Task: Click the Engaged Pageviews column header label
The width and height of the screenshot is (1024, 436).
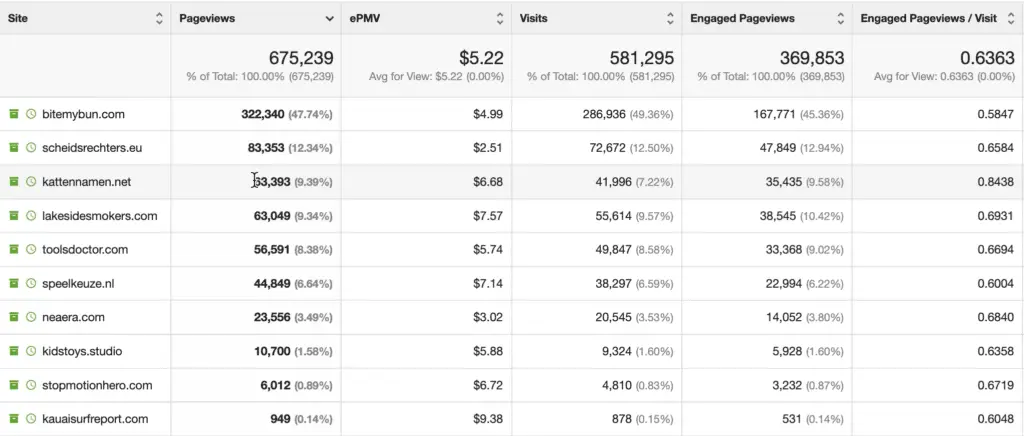Action: click(743, 18)
